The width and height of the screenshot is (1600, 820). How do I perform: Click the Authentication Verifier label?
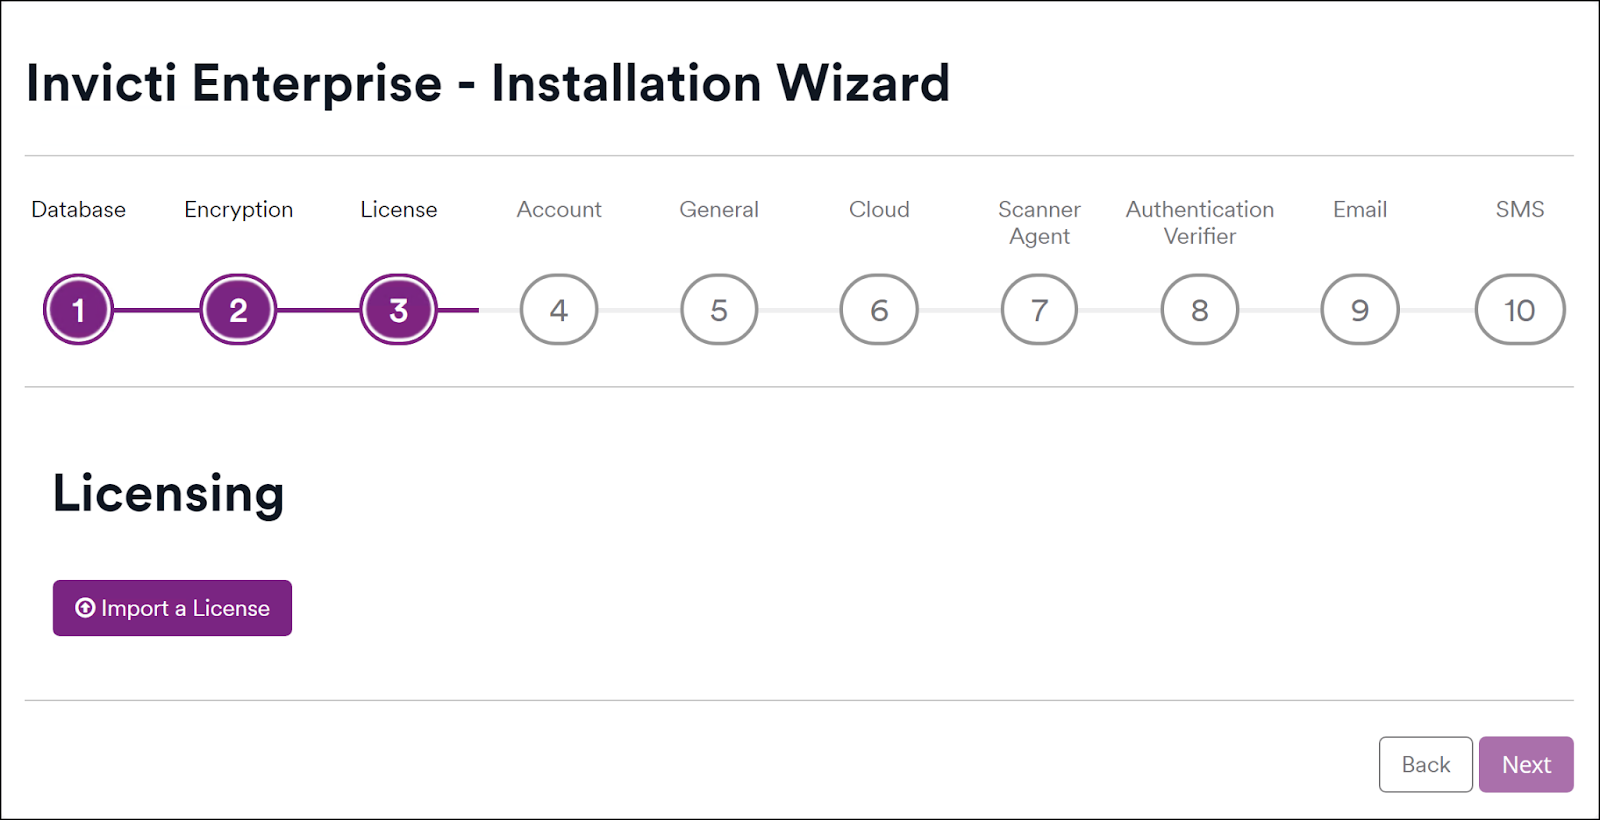tap(1199, 223)
